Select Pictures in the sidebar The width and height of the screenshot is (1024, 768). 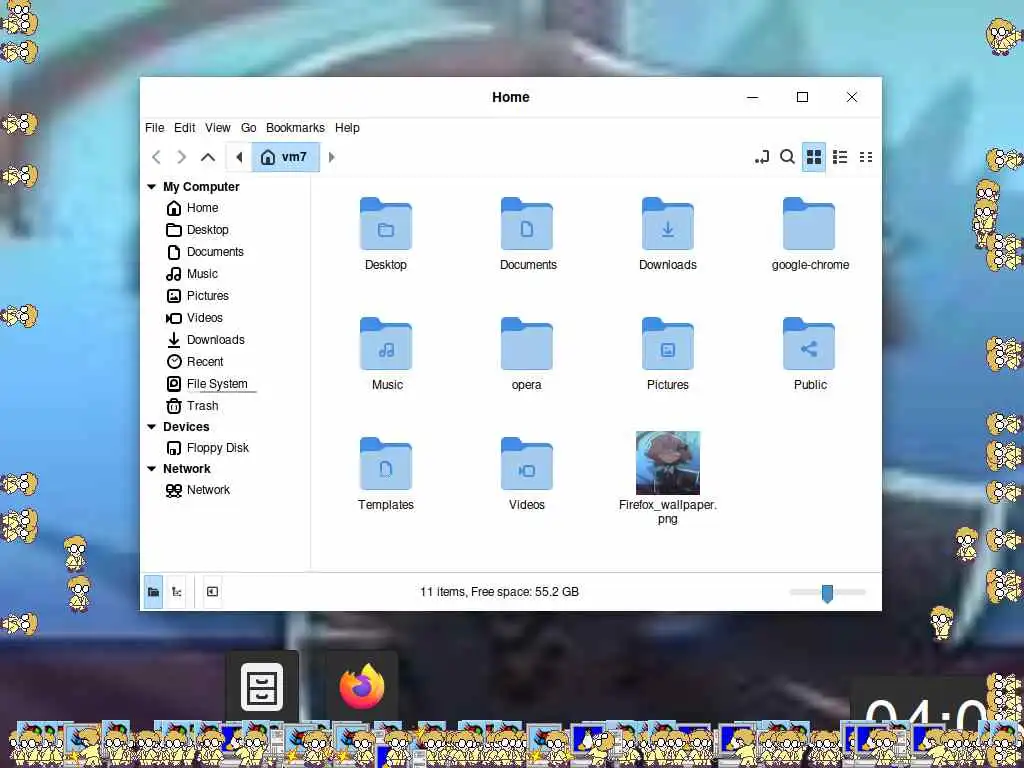(208, 296)
